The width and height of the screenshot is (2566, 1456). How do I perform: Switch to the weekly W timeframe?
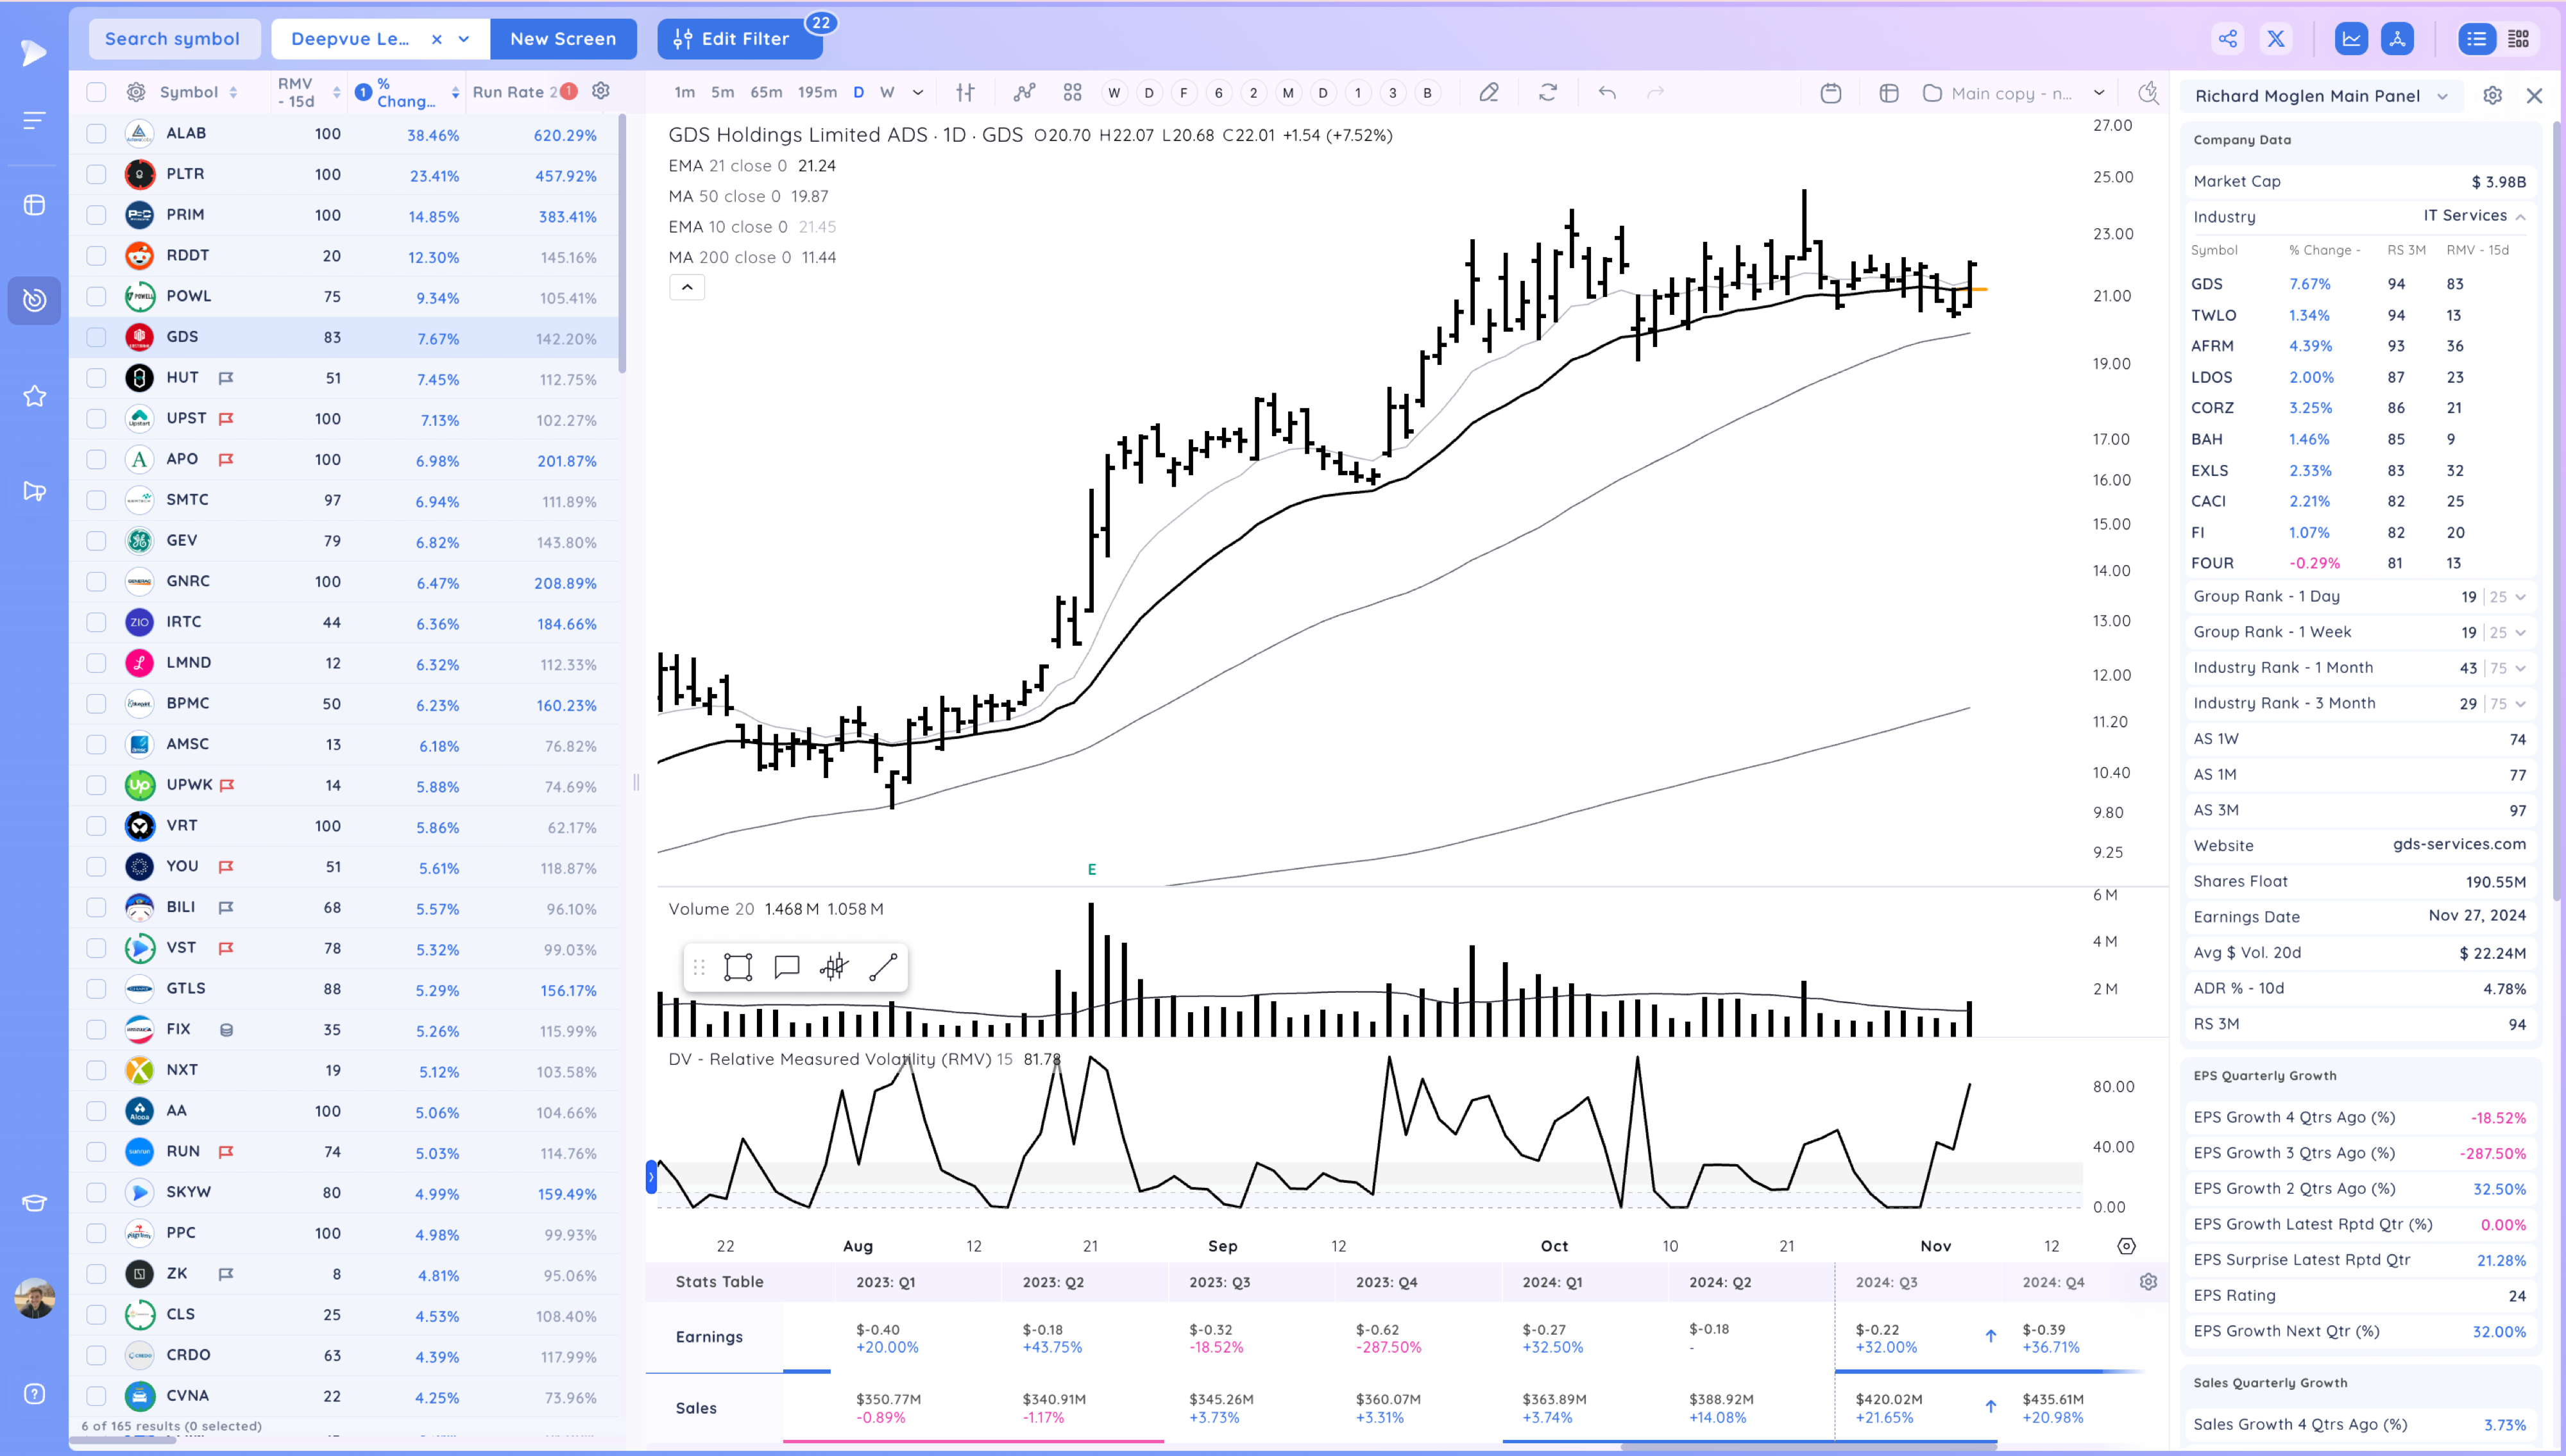click(x=886, y=92)
